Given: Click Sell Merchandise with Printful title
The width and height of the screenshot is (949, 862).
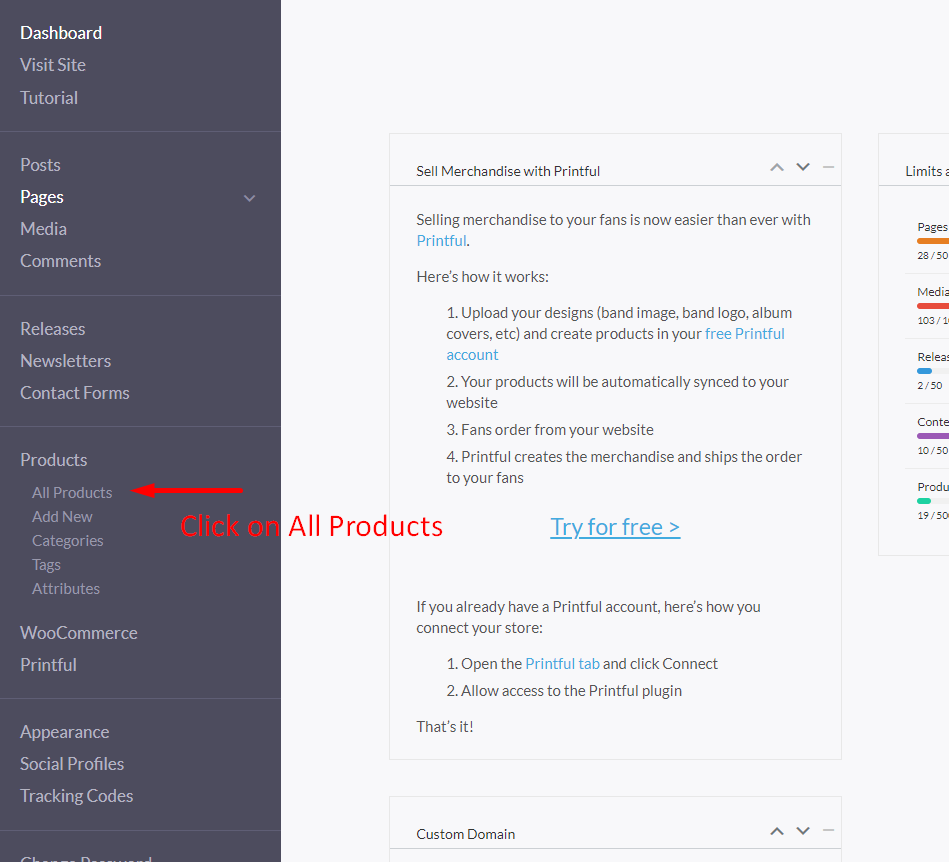Looking at the screenshot, I should click(508, 171).
